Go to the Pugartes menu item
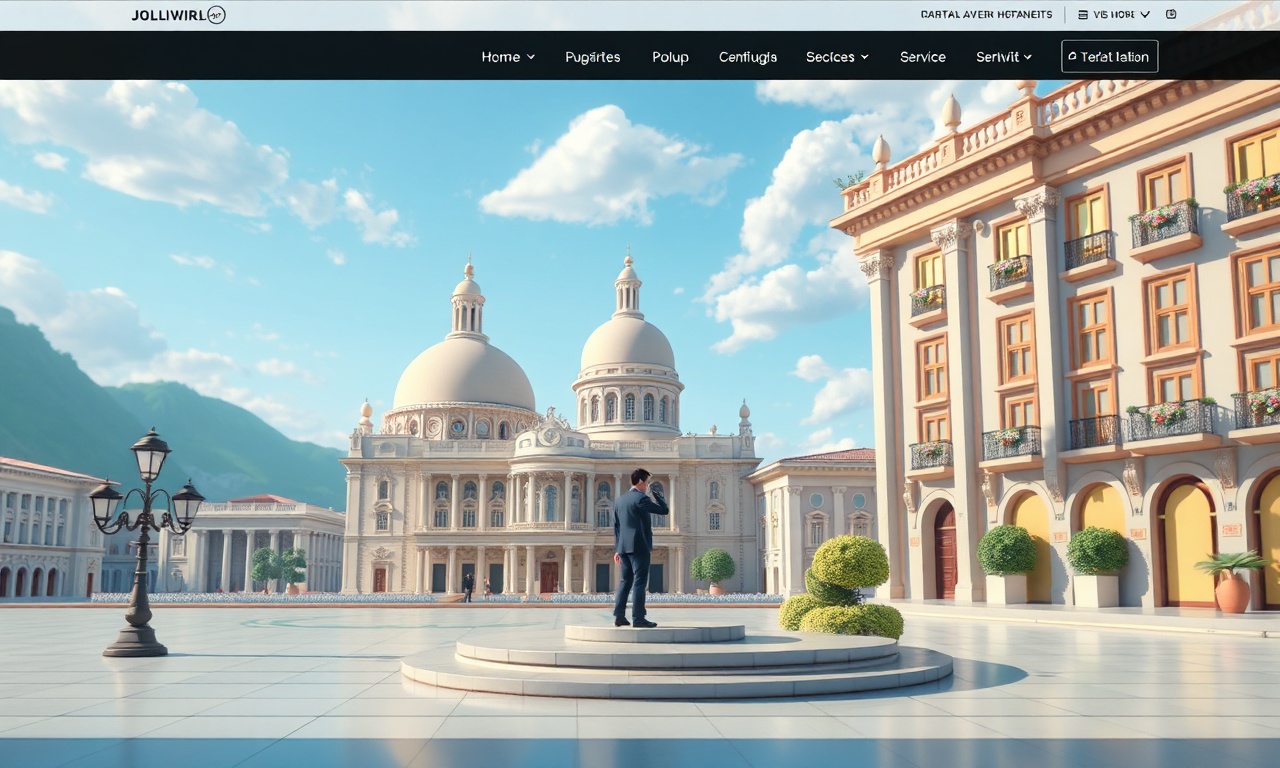This screenshot has height=768, width=1280. point(593,57)
